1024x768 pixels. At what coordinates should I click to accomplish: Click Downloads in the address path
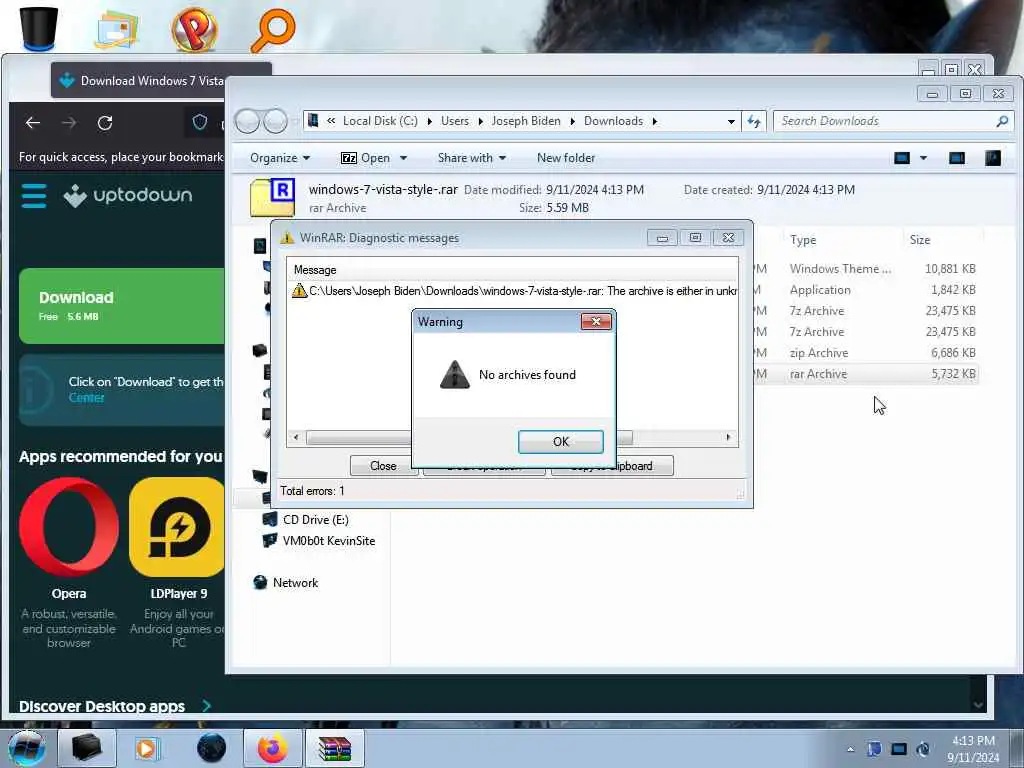[613, 121]
